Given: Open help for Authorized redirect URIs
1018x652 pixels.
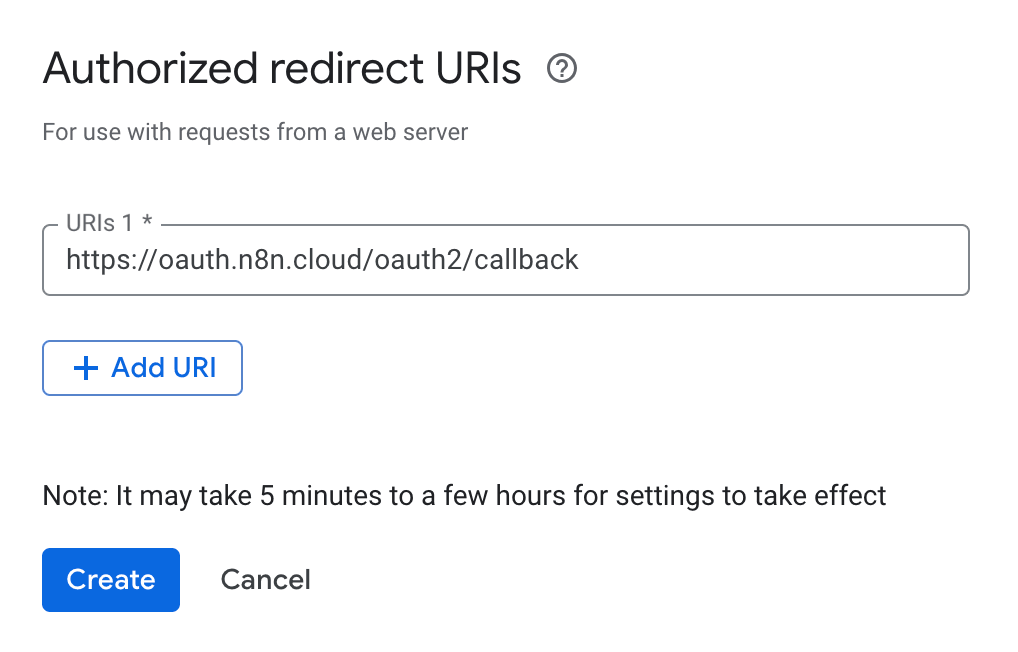Looking at the screenshot, I should tap(563, 69).
